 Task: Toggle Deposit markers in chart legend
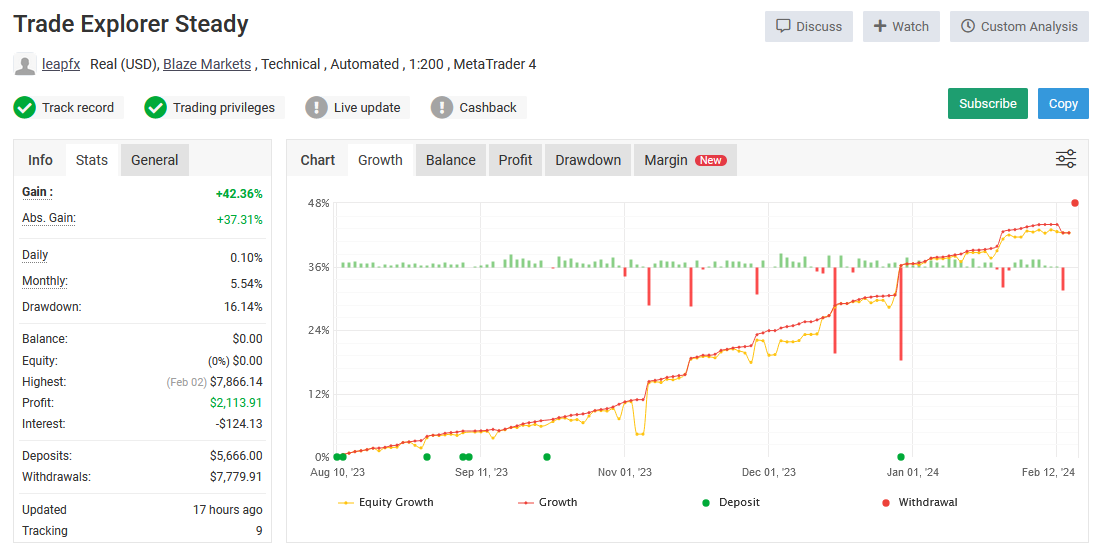coord(731,502)
